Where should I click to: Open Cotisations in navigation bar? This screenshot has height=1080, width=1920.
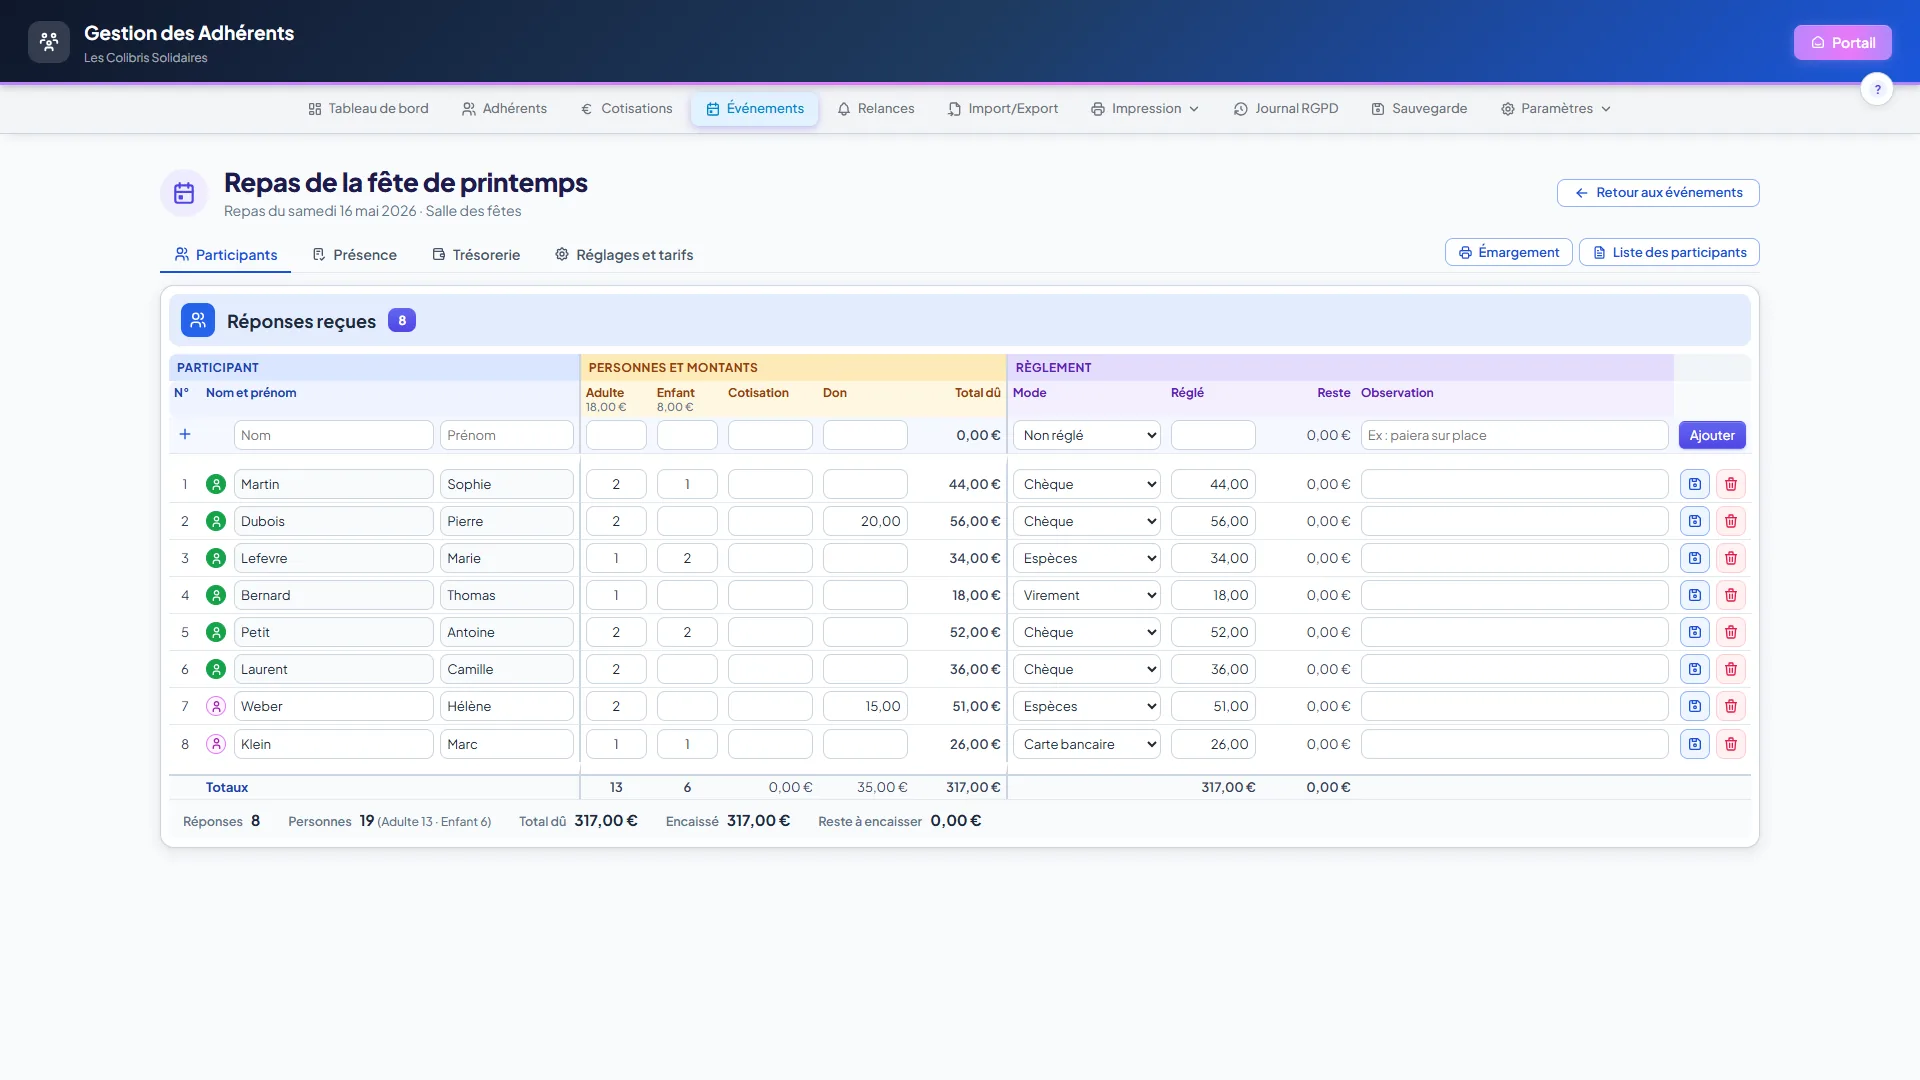[626, 108]
